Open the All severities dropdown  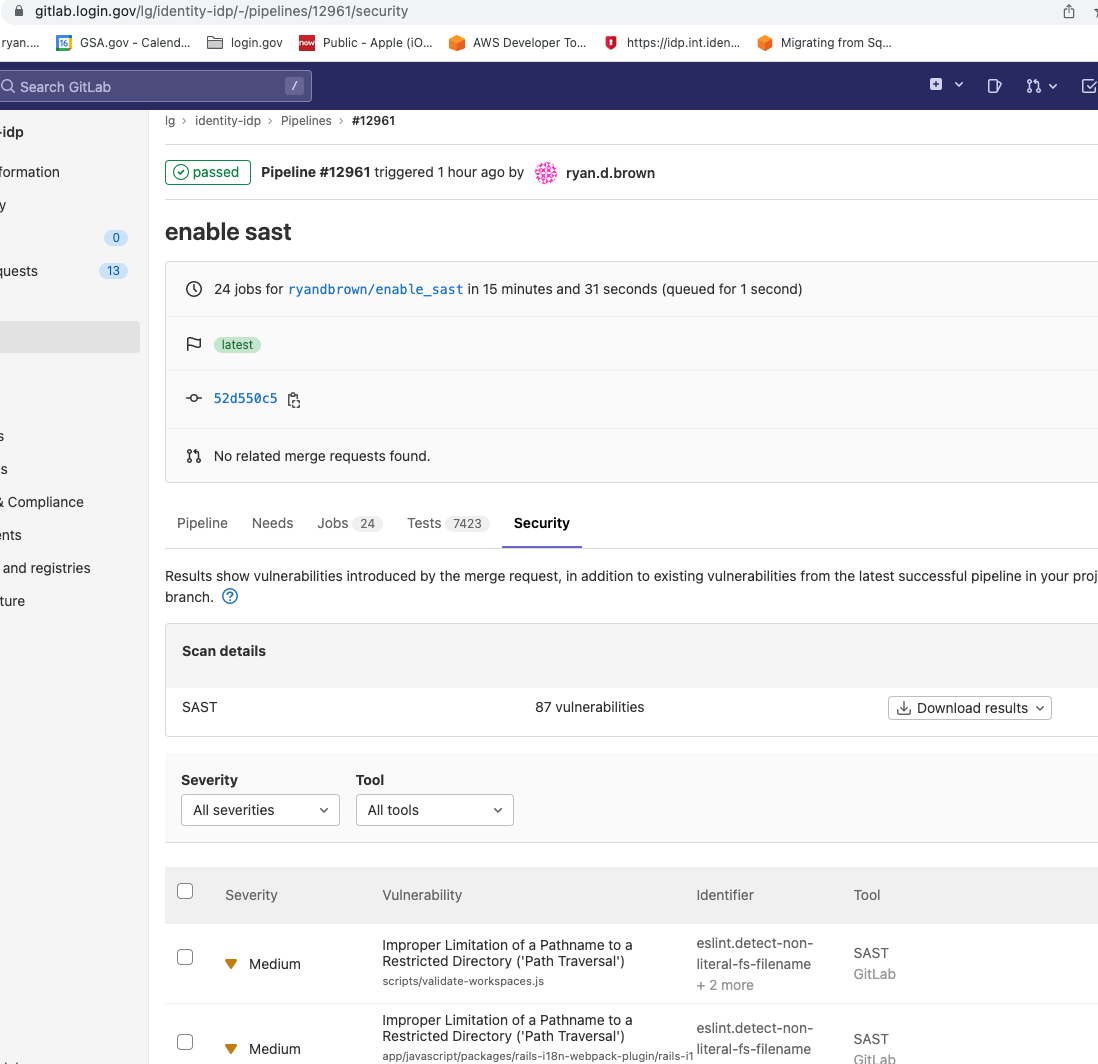[260, 810]
